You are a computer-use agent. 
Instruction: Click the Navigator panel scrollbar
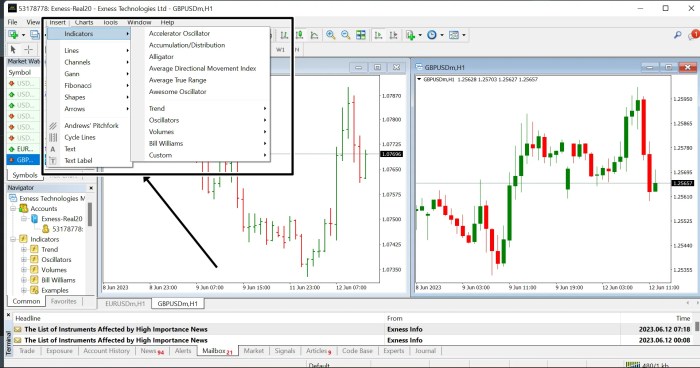point(90,214)
